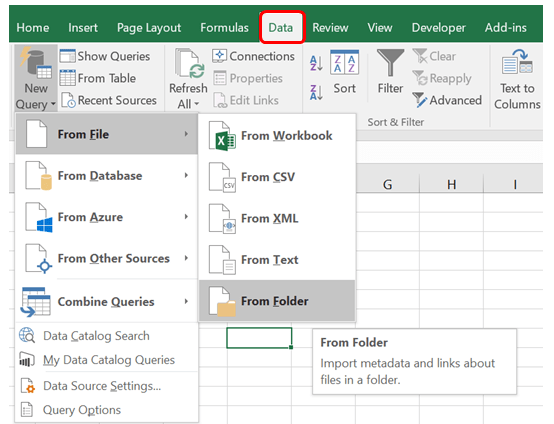This screenshot has width=554, height=424.
Task: Click My Data Catalog Queries text
Action: [109, 360]
